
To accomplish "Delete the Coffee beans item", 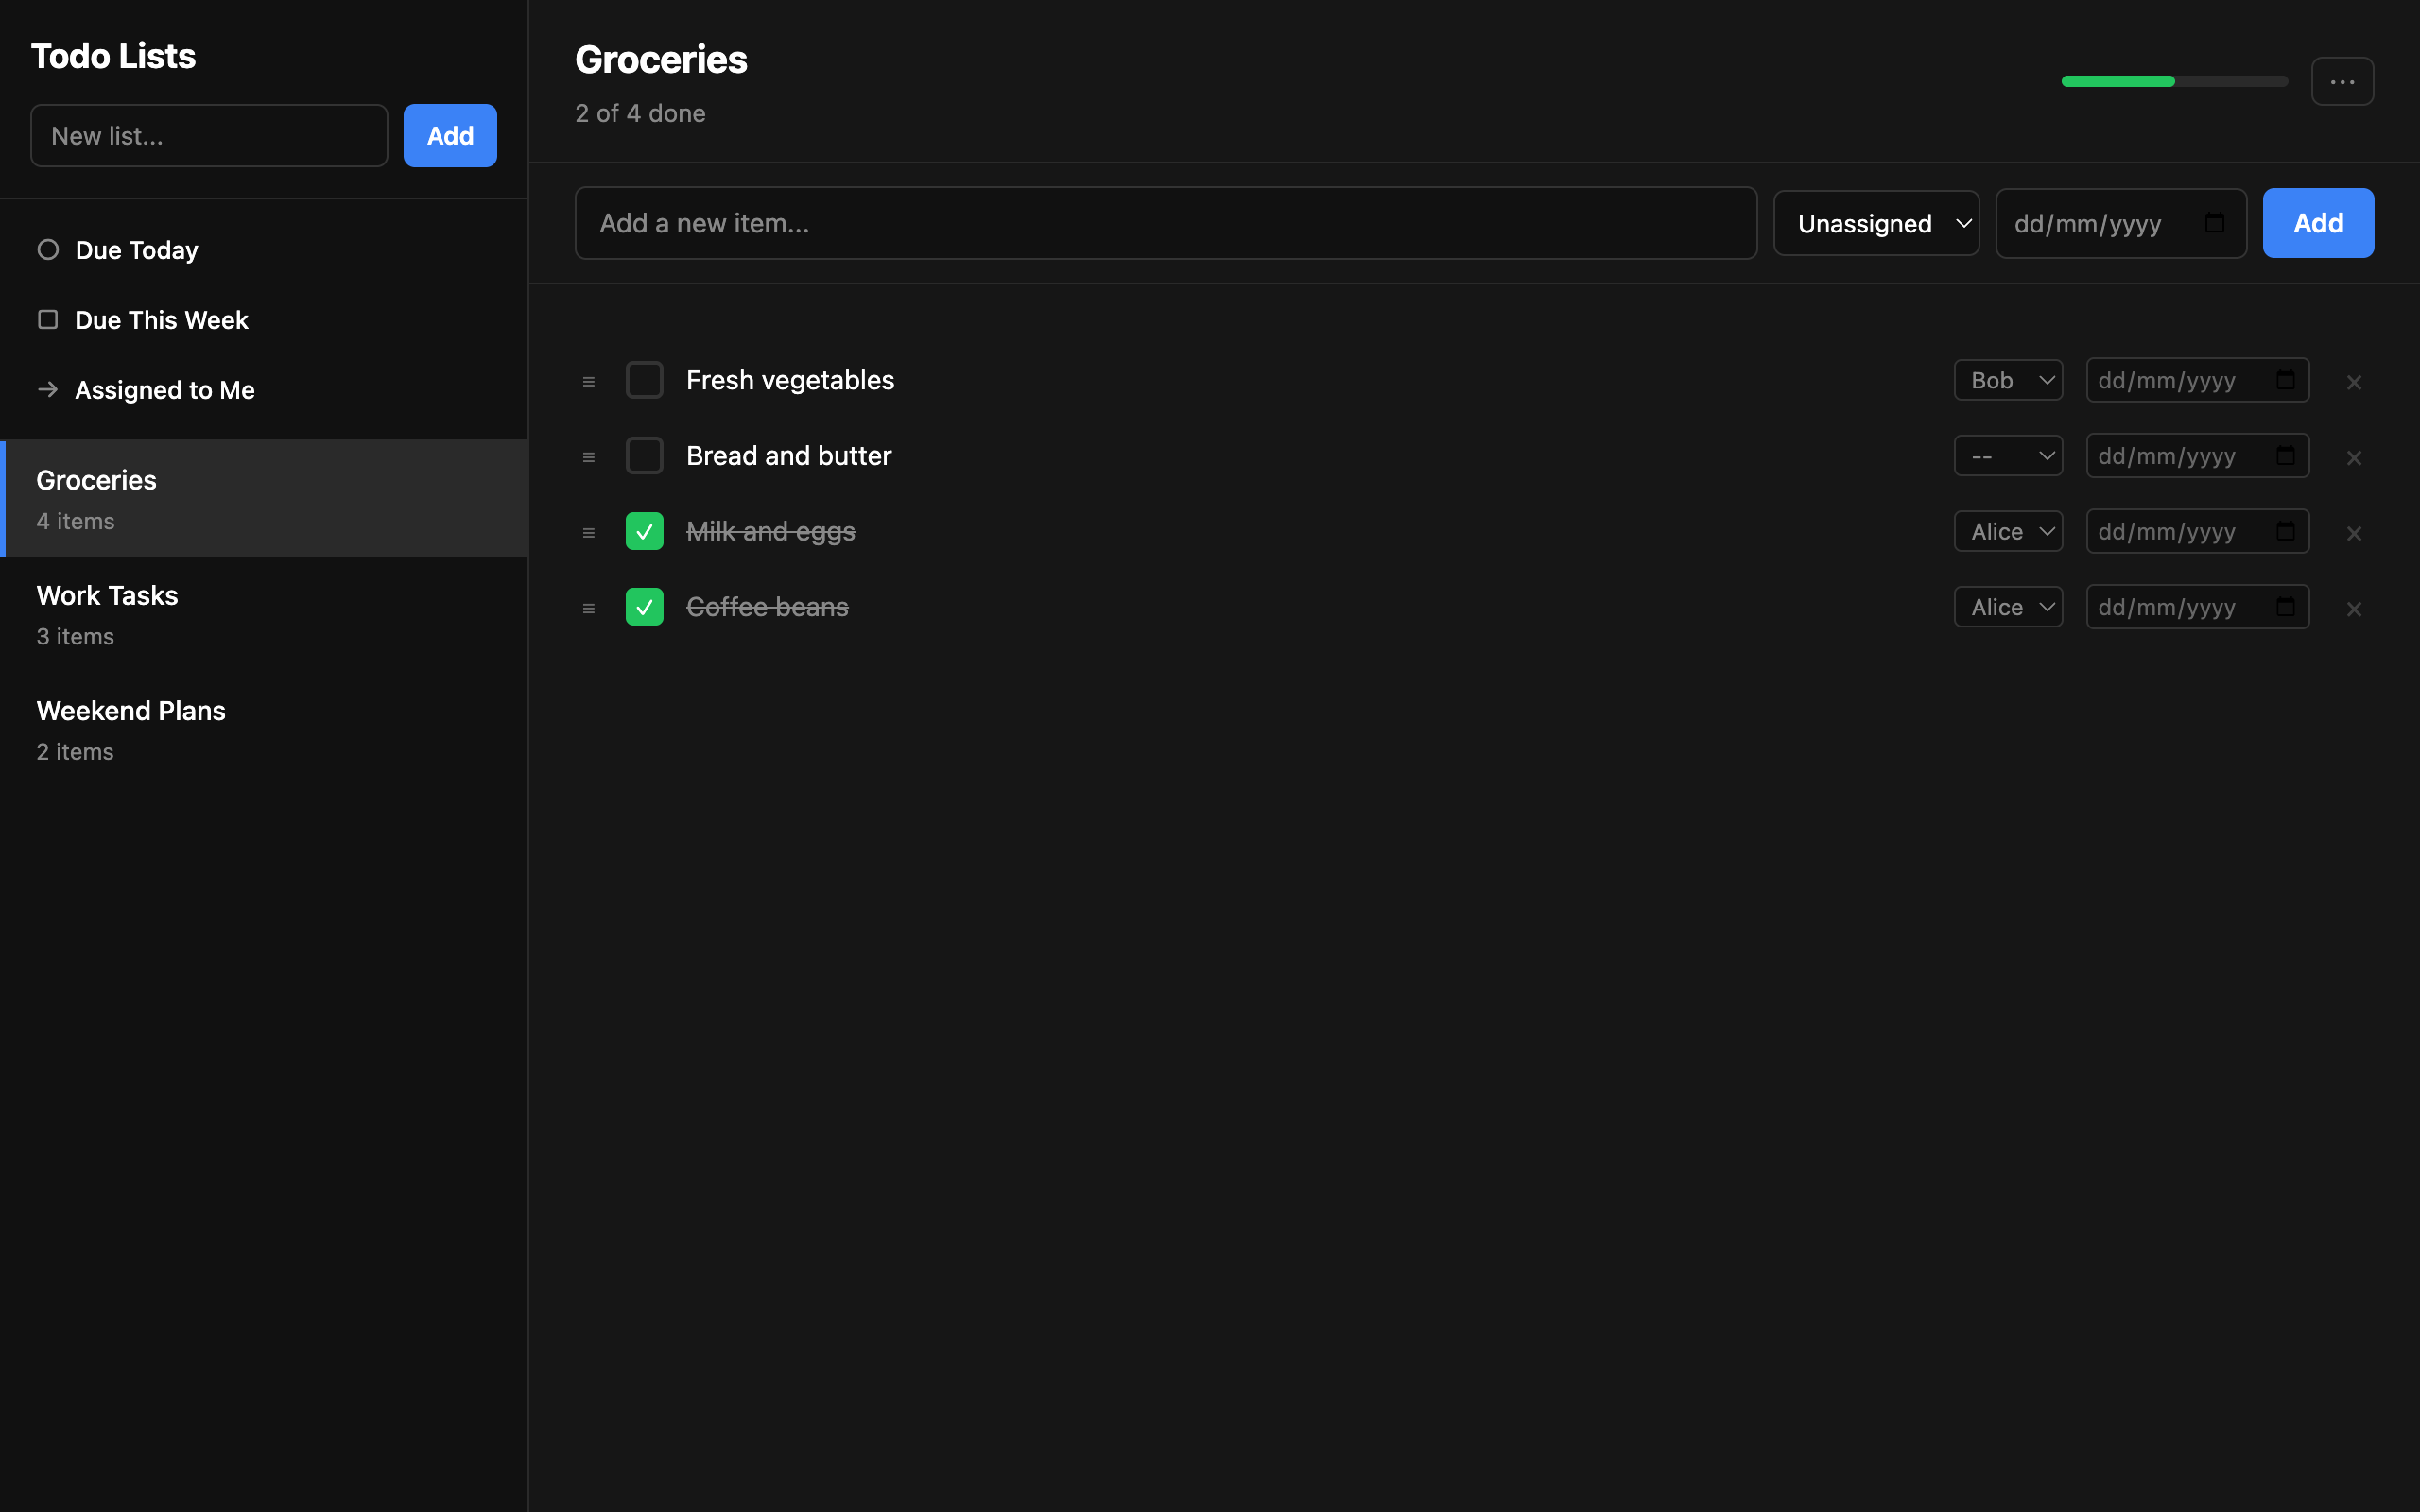I will coord(2354,608).
